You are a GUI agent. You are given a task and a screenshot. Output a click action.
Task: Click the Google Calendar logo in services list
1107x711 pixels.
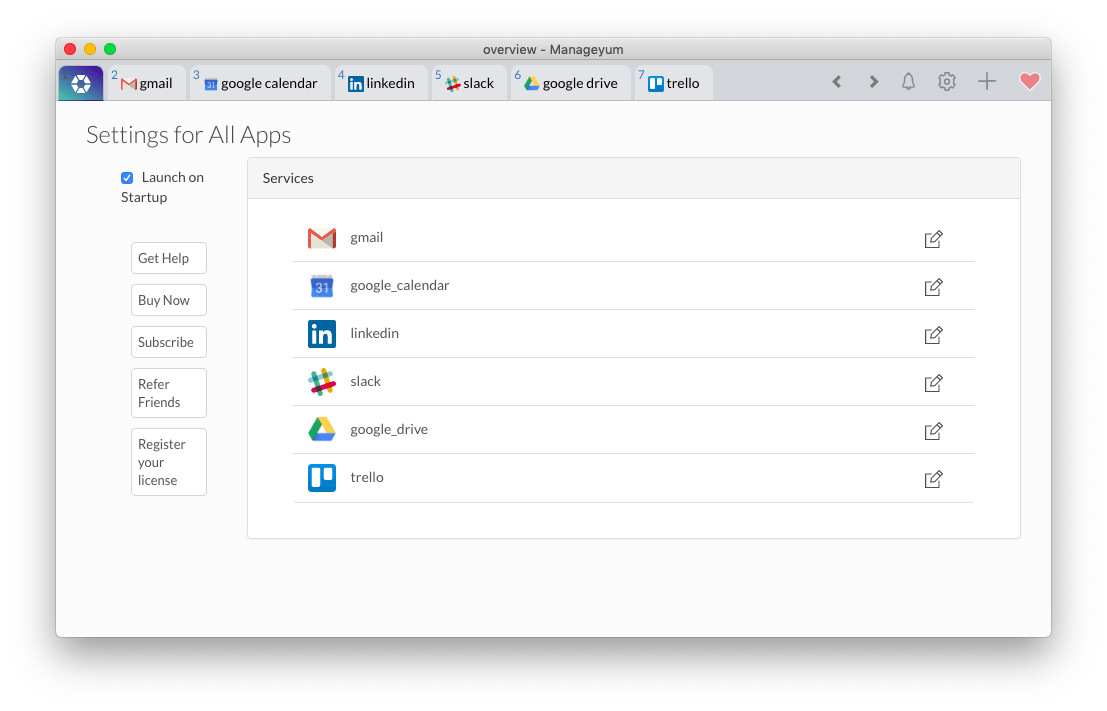(322, 286)
